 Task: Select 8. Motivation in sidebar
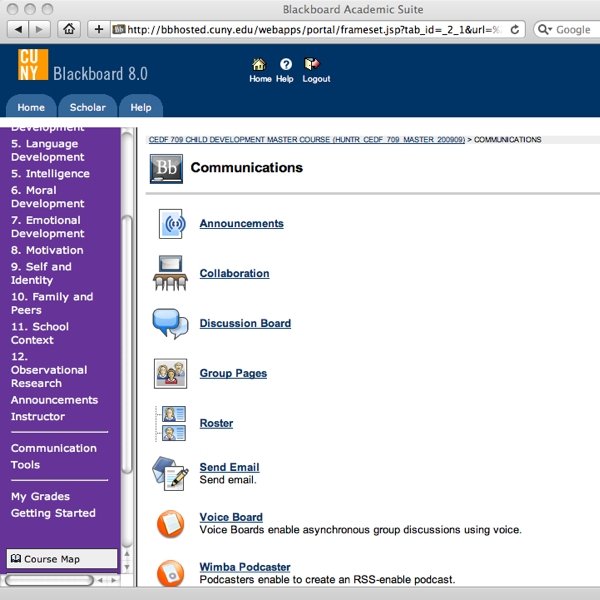(x=47, y=250)
